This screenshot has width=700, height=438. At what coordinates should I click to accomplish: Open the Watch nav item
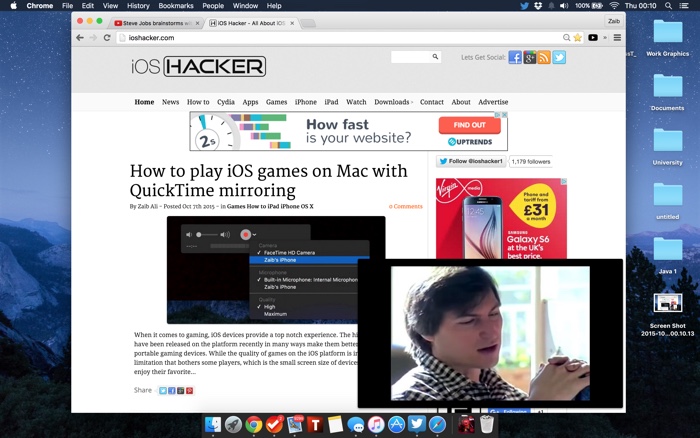tap(356, 102)
